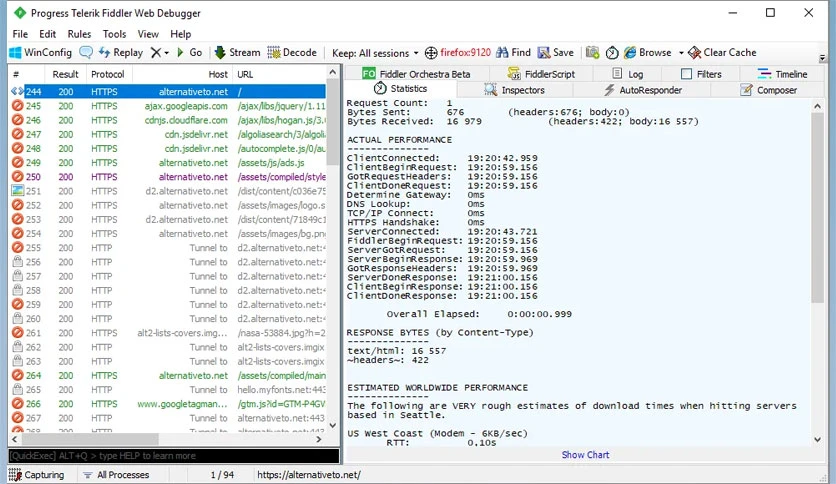
Task: Click lock icon of tunnel session 256
Action: coord(18,262)
